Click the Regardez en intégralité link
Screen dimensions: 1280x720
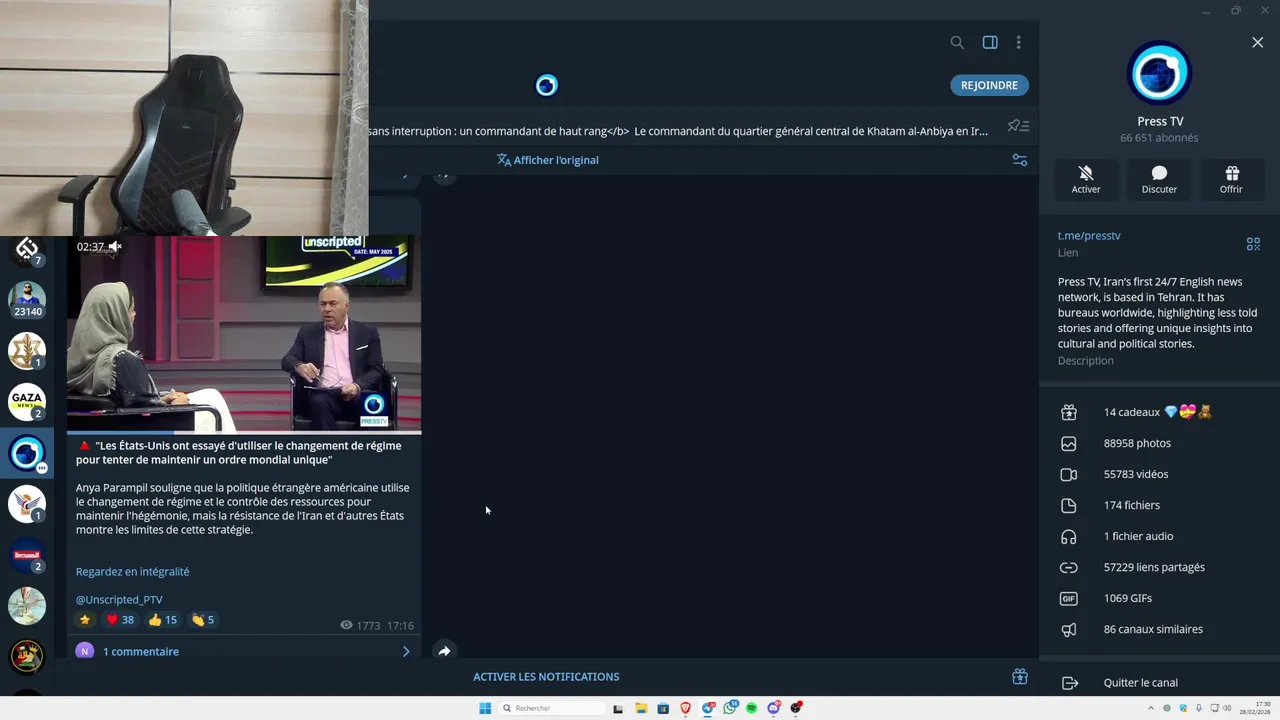click(x=132, y=572)
